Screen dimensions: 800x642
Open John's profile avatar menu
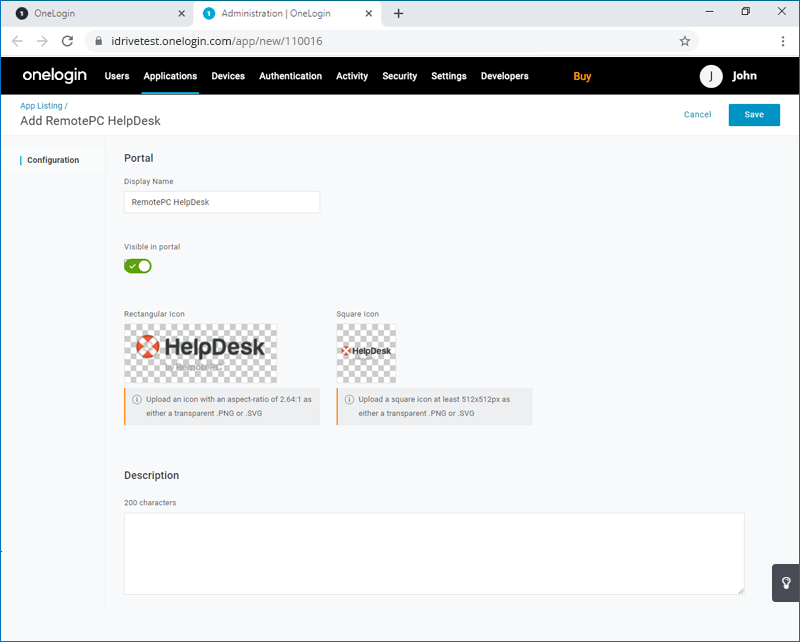[710, 76]
